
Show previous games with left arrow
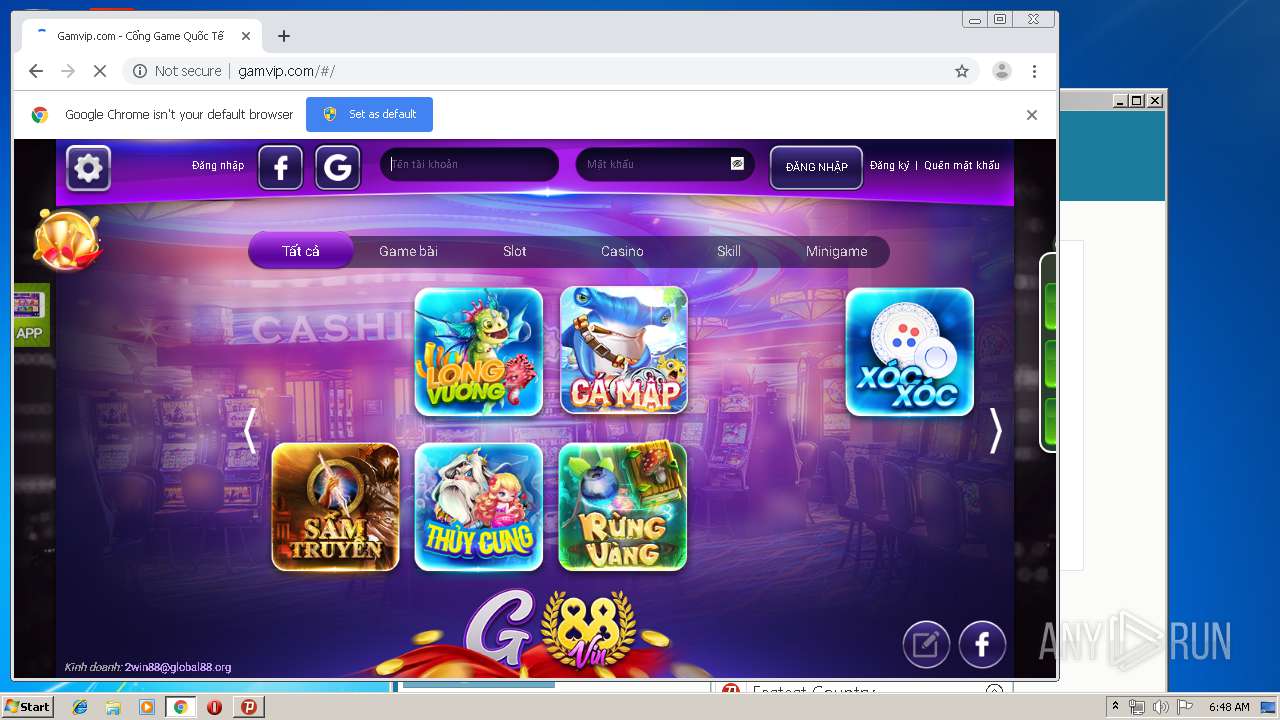tap(250, 431)
